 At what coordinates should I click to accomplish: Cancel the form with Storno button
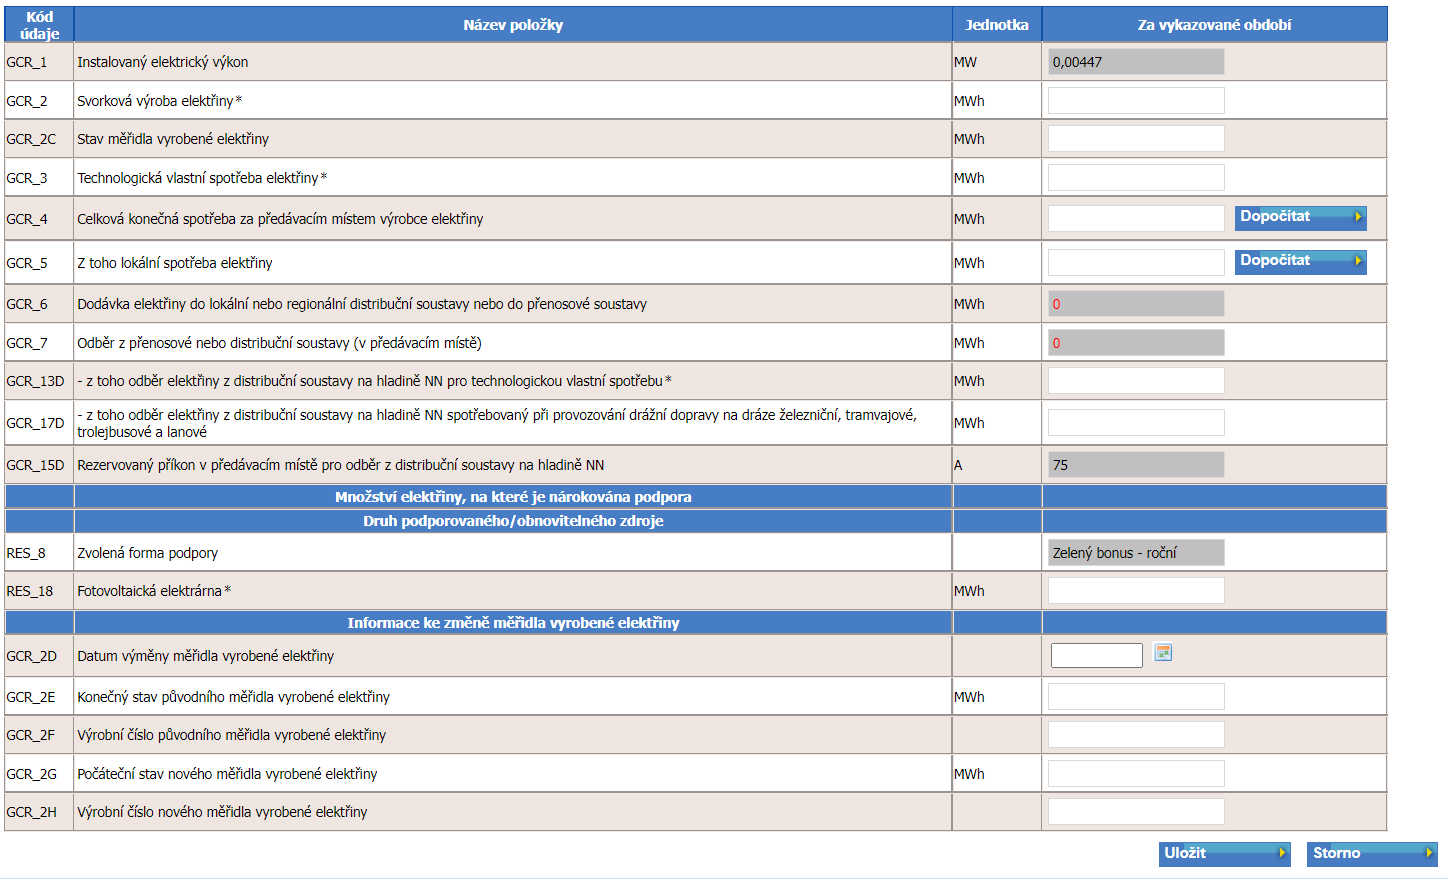coord(1372,854)
